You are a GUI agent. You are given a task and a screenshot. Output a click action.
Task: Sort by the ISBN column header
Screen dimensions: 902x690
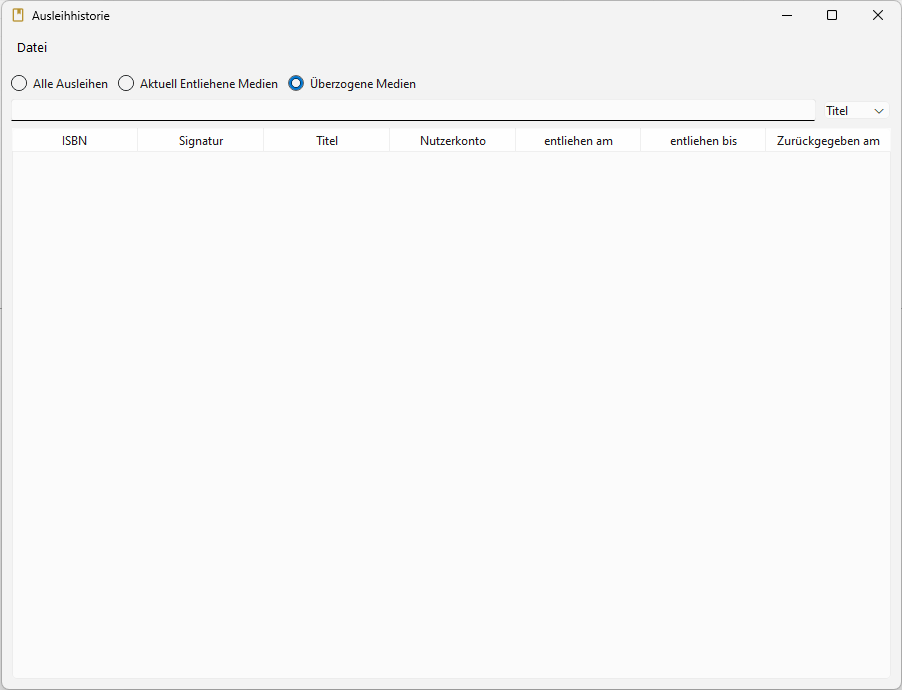[x=75, y=141]
